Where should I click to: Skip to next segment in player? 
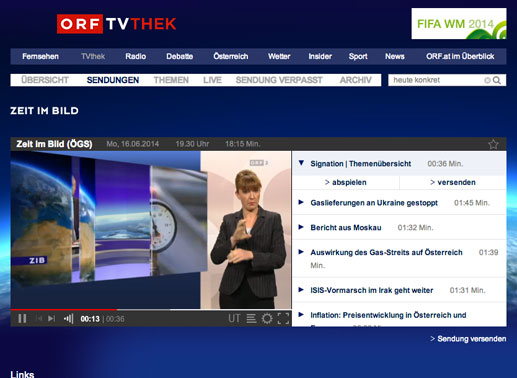tap(51, 319)
